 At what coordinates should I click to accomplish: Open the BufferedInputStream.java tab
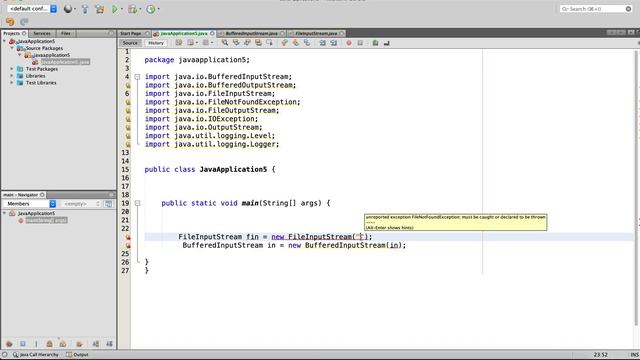251,33
